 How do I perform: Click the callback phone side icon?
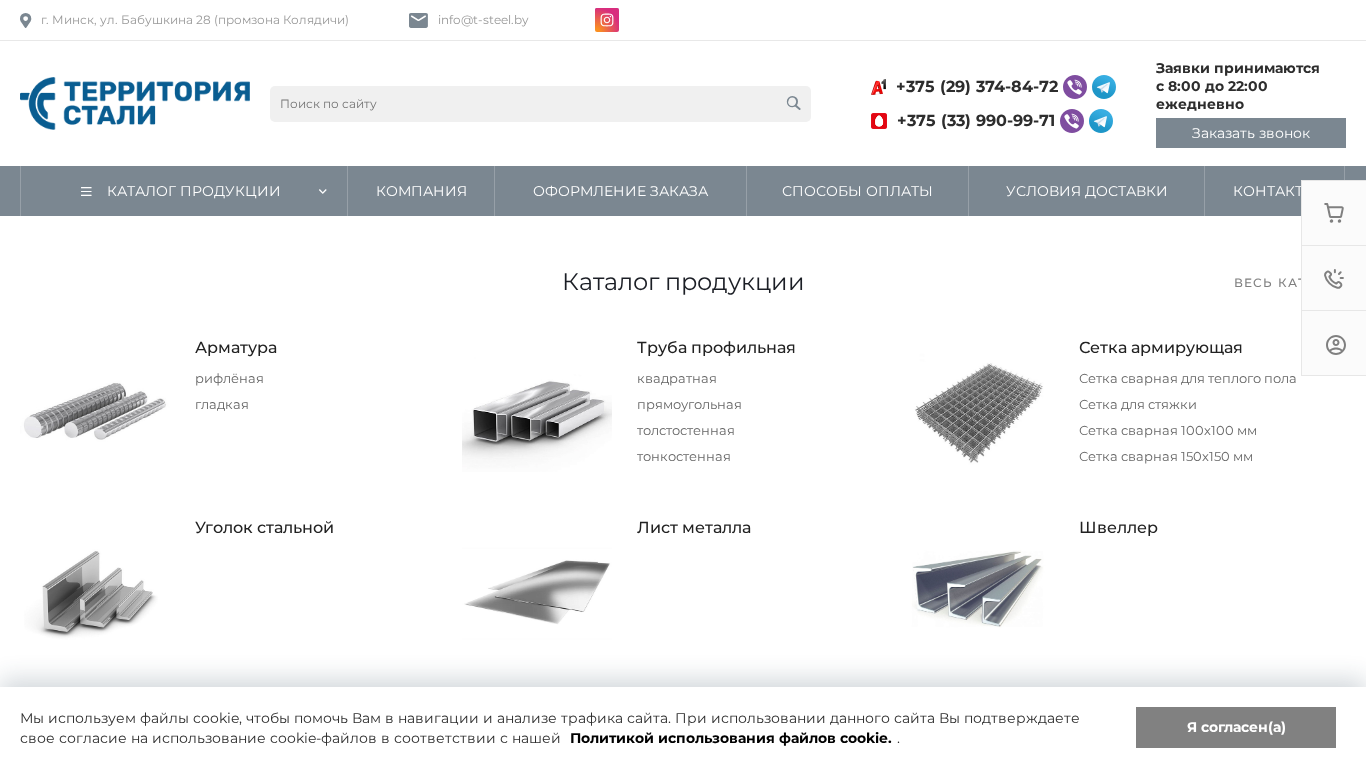(x=1334, y=279)
